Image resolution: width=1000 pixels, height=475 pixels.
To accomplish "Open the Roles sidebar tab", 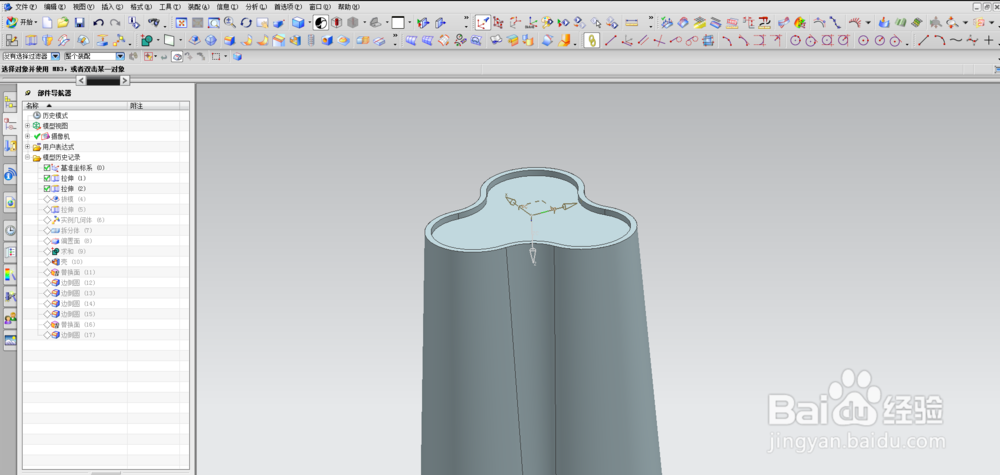I will pyautogui.click(x=10, y=318).
